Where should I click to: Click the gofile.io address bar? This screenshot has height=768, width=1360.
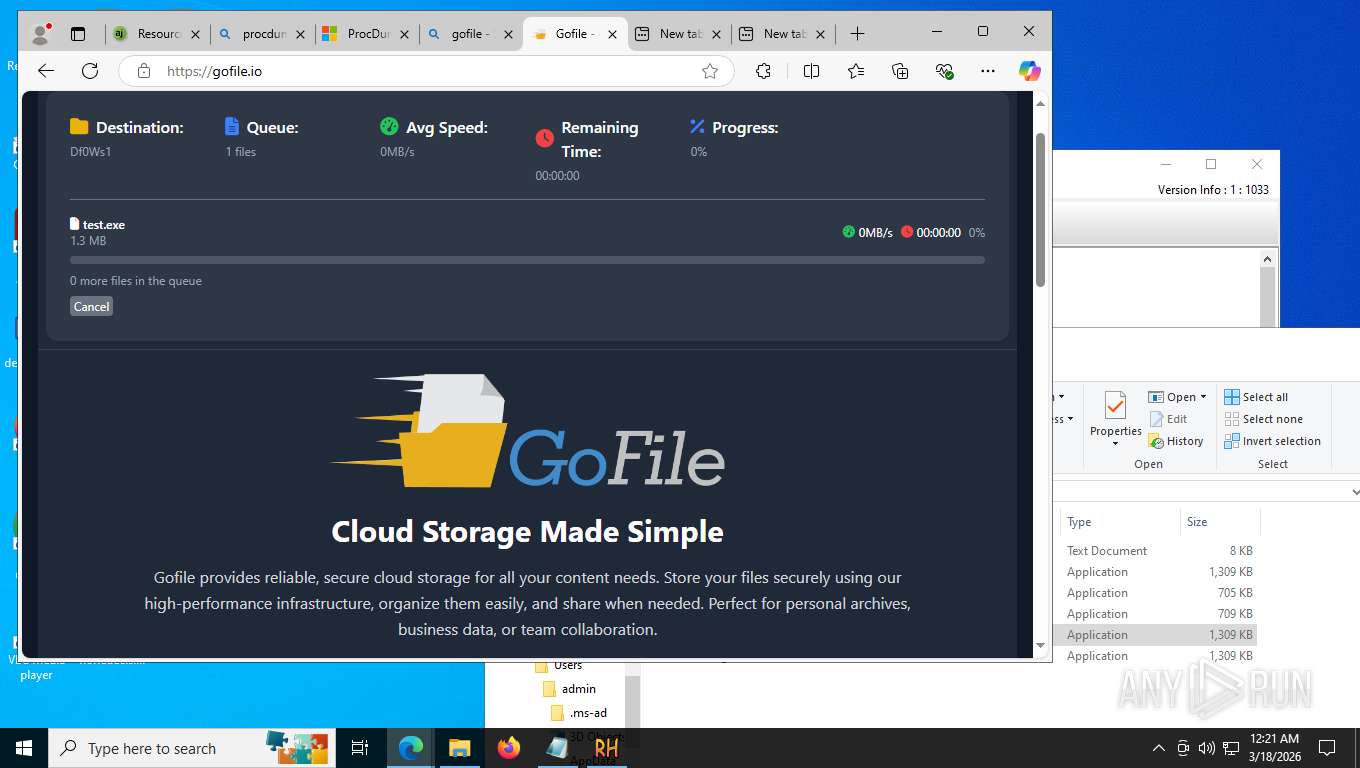tap(425, 71)
